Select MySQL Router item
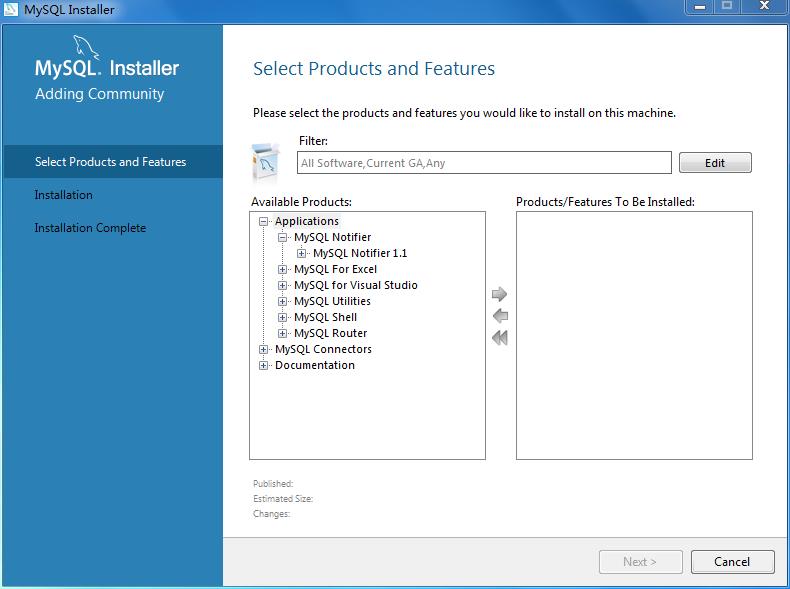Screen dimensions: 790x589 point(331,334)
